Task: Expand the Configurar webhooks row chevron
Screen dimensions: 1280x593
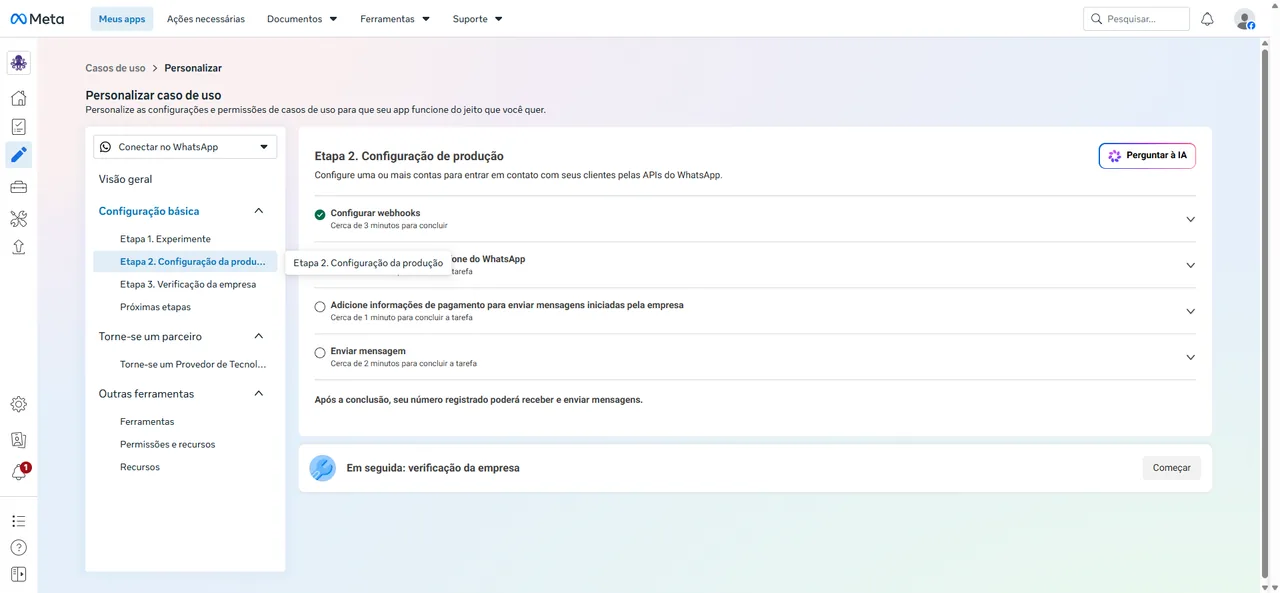Action: (1190, 219)
